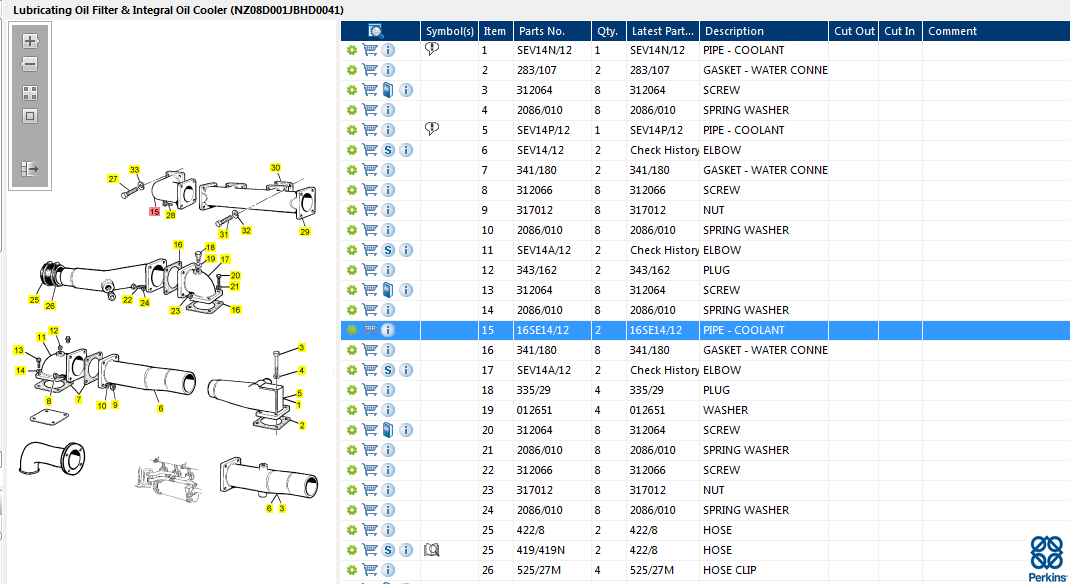This screenshot has width=1070, height=584.
Task: Click S supersession icon on hose 419/419N row
Action: (388, 550)
